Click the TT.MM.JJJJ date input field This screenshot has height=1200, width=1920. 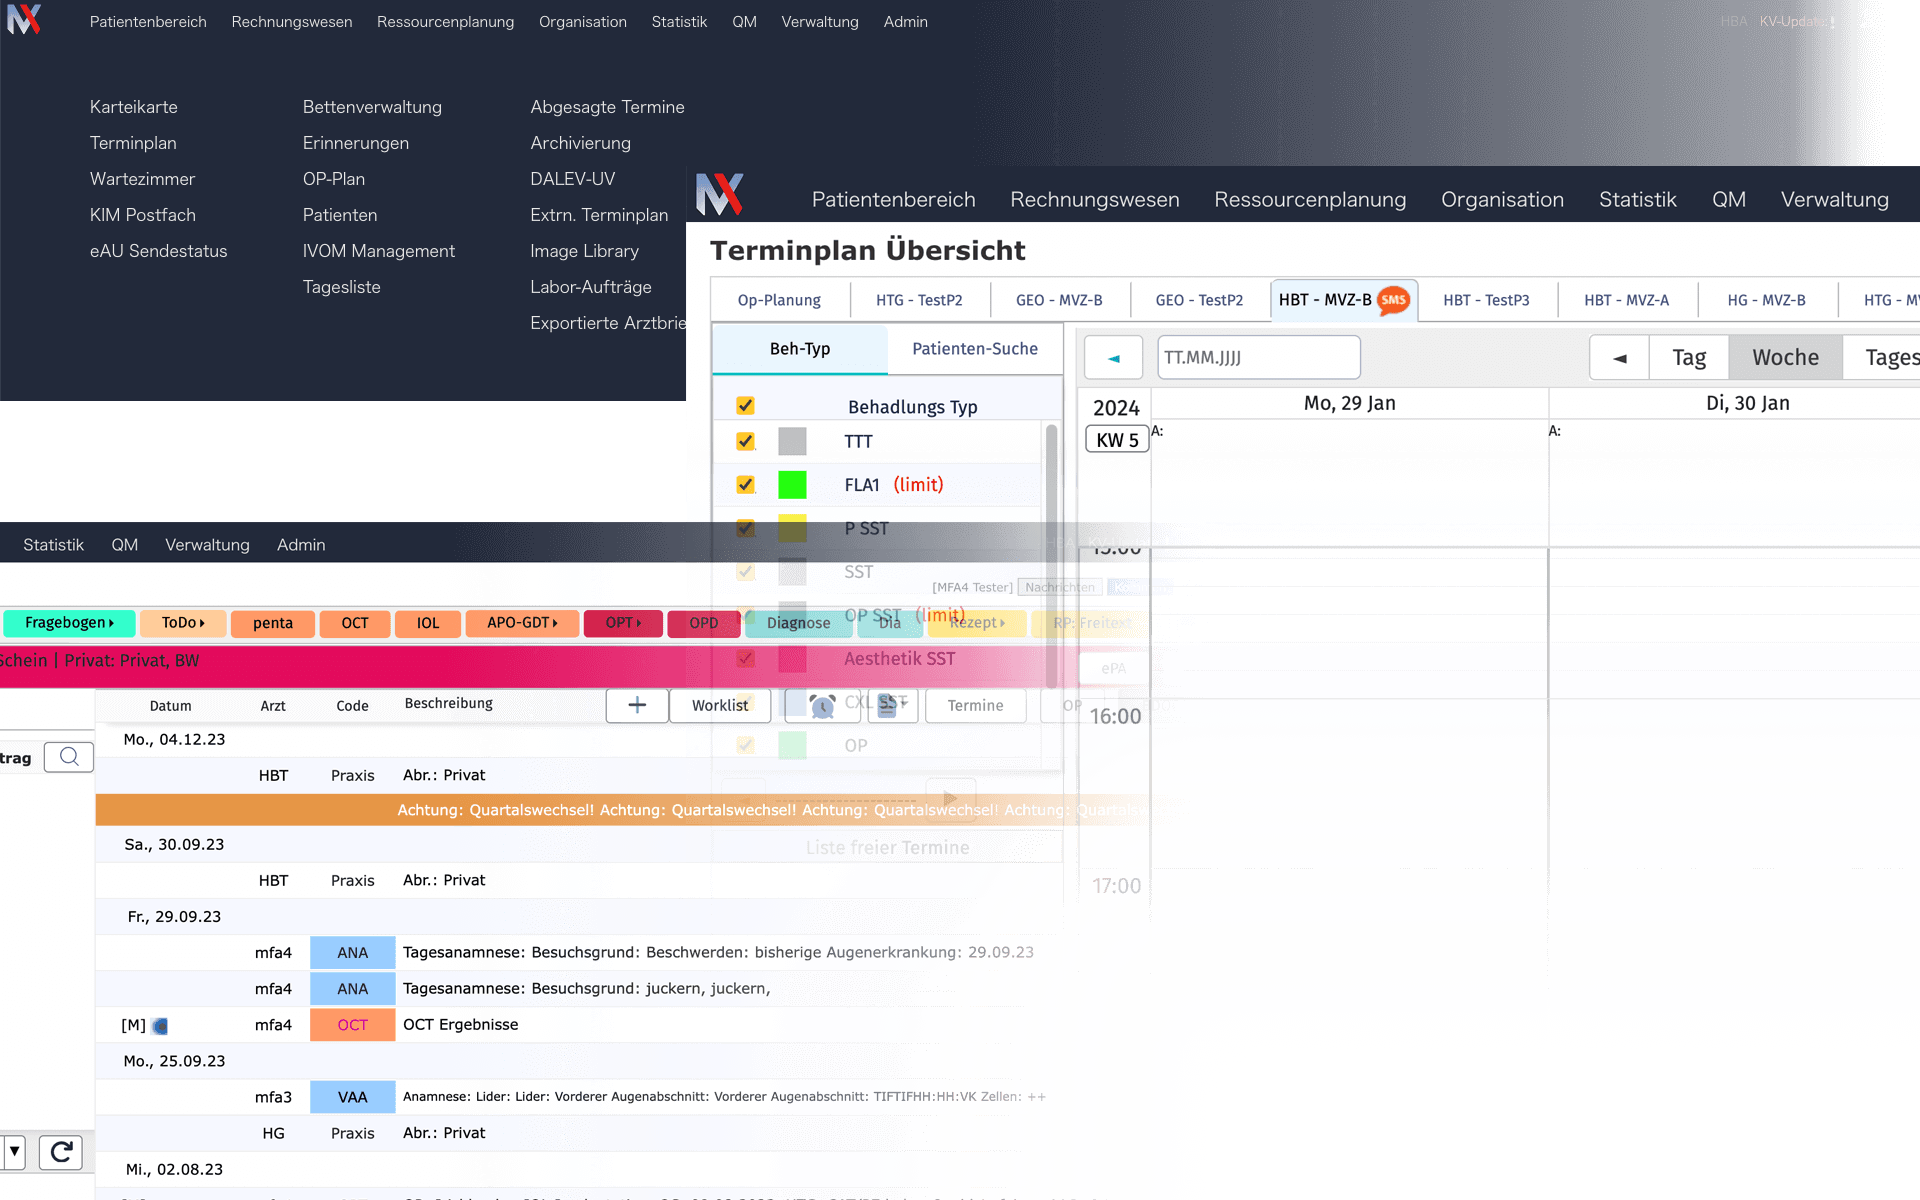point(1258,358)
